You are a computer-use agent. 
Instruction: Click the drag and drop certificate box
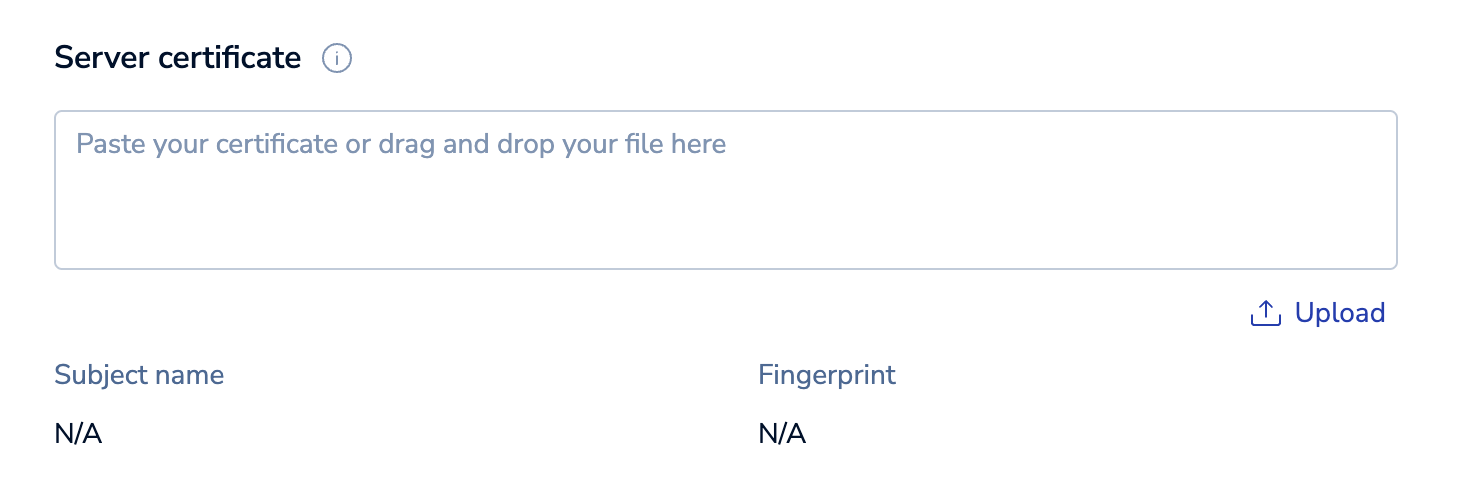click(x=725, y=190)
